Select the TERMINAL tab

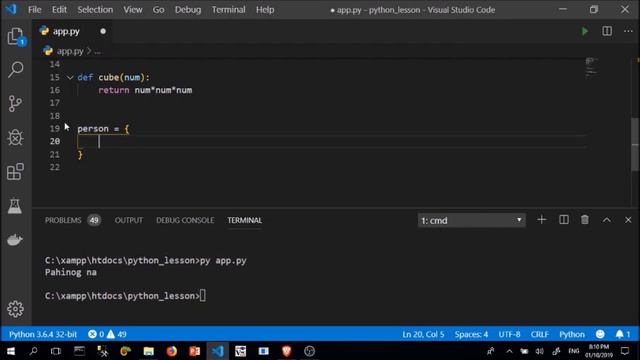(244, 220)
